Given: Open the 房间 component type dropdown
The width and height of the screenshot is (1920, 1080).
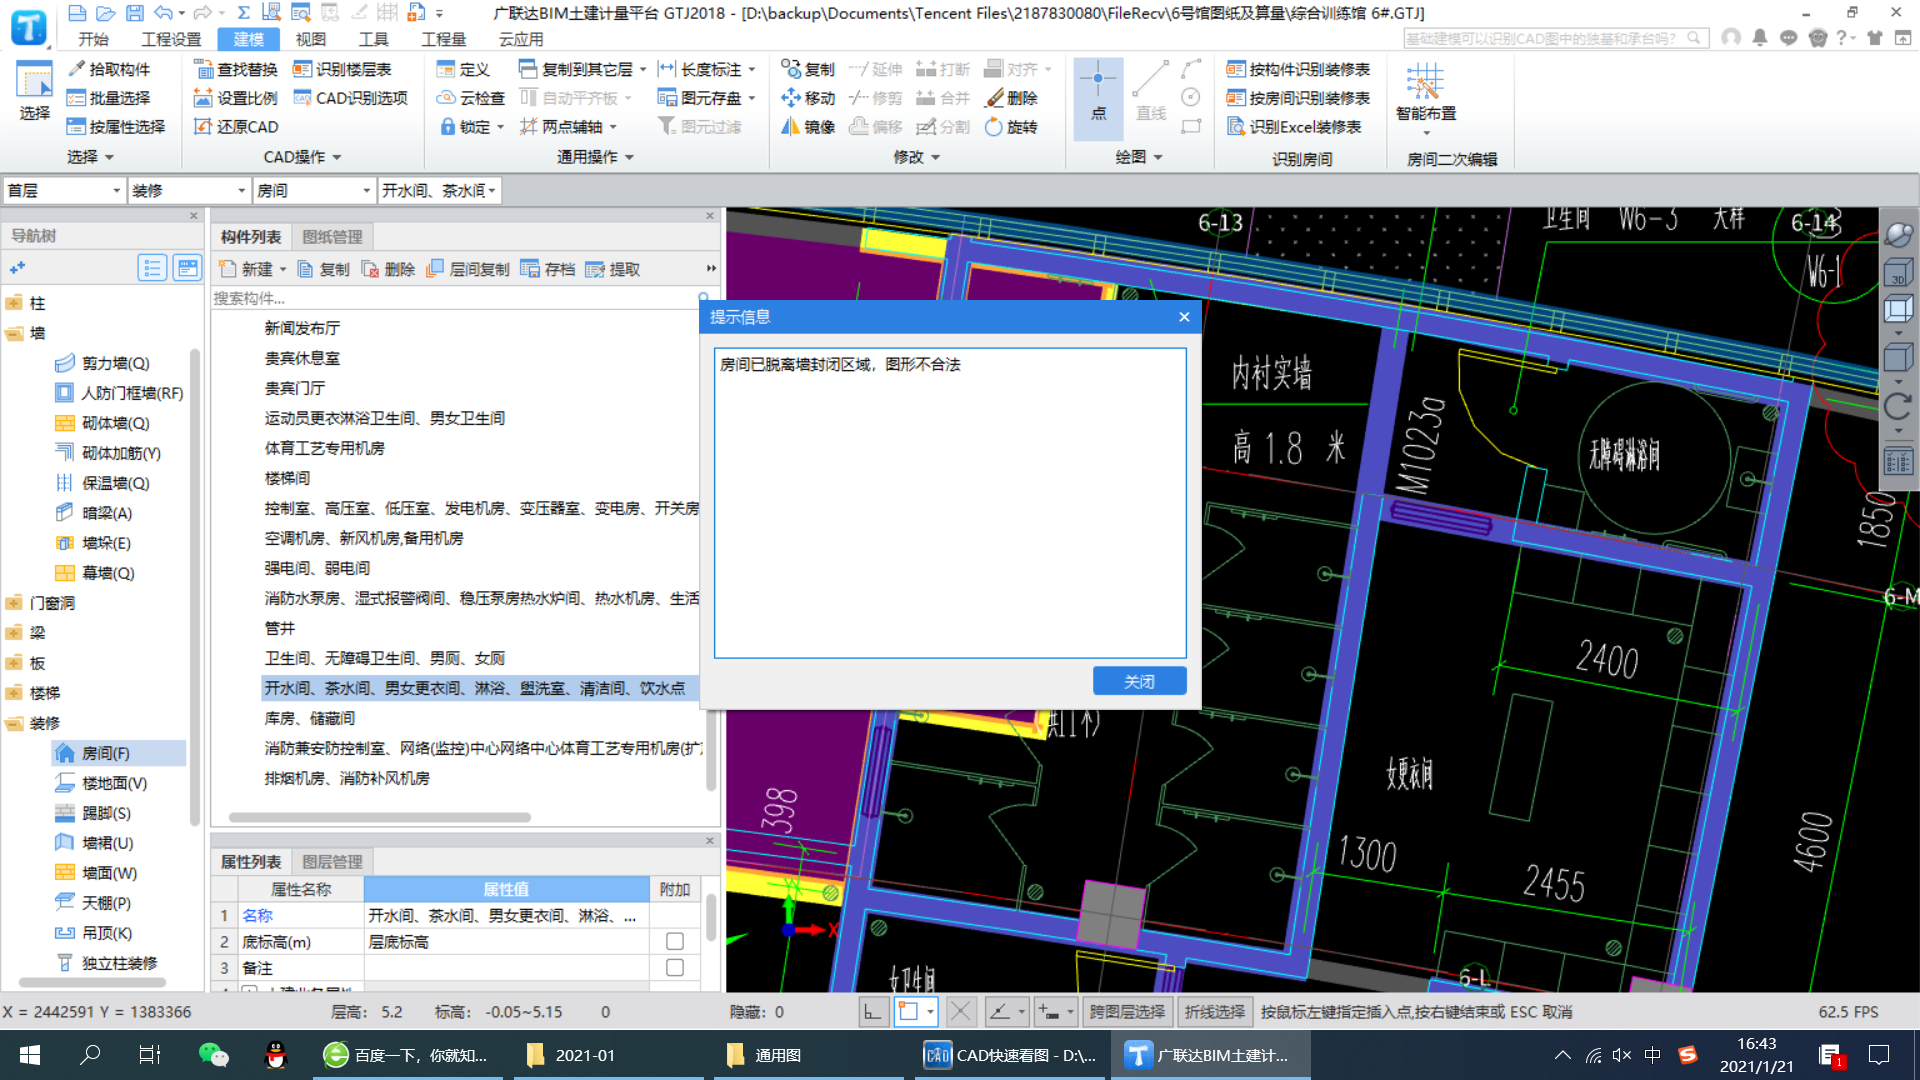Looking at the screenshot, I should click(x=313, y=190).
